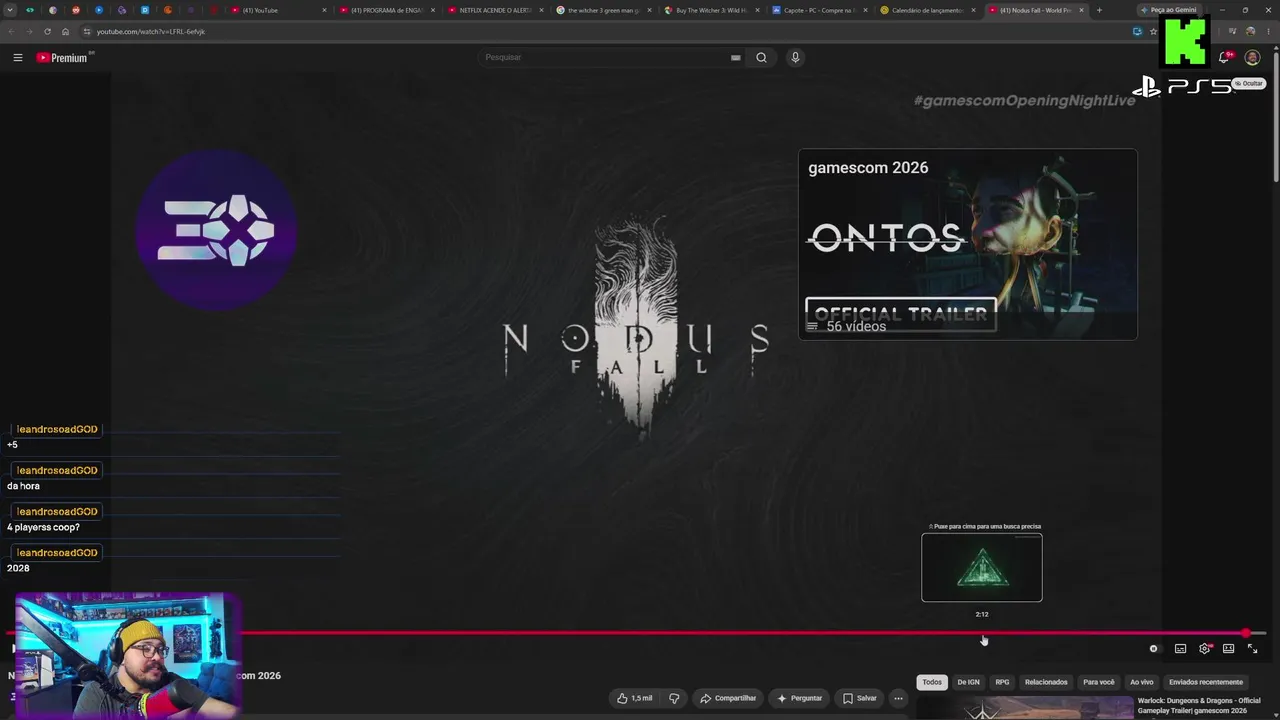1280x720 pixels.
Task: Go to the YouTube Premium home logo
Action: pyautogui.click(x=63, y=58)
